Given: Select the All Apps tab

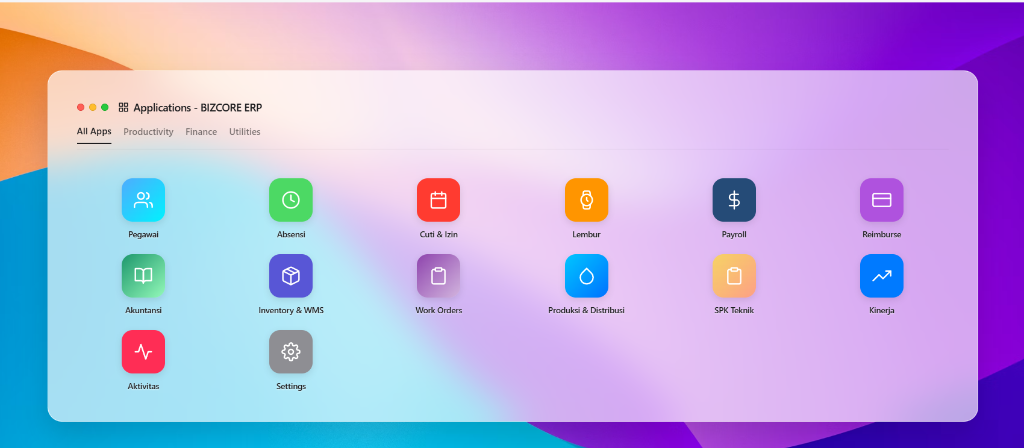Looking at the screenshot, I should point(94,131).
